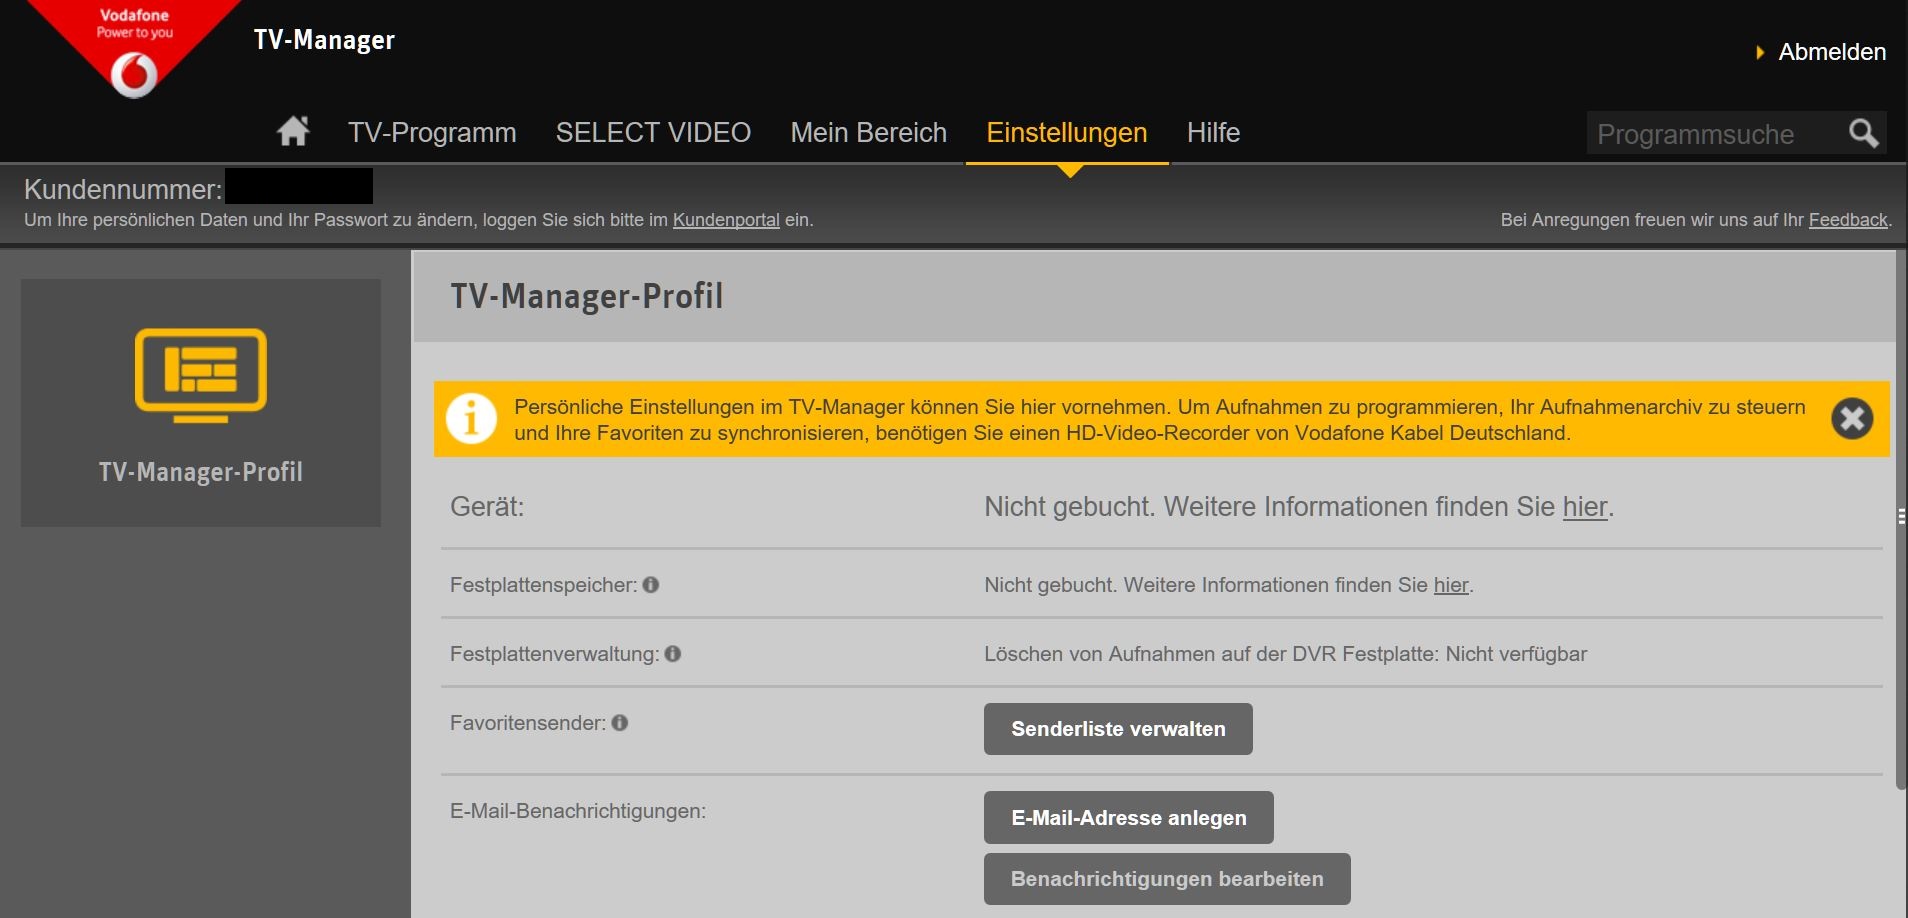Click the TV-Manager title text
Viewport: 1908px width, 918px height.
pos(324,40)
